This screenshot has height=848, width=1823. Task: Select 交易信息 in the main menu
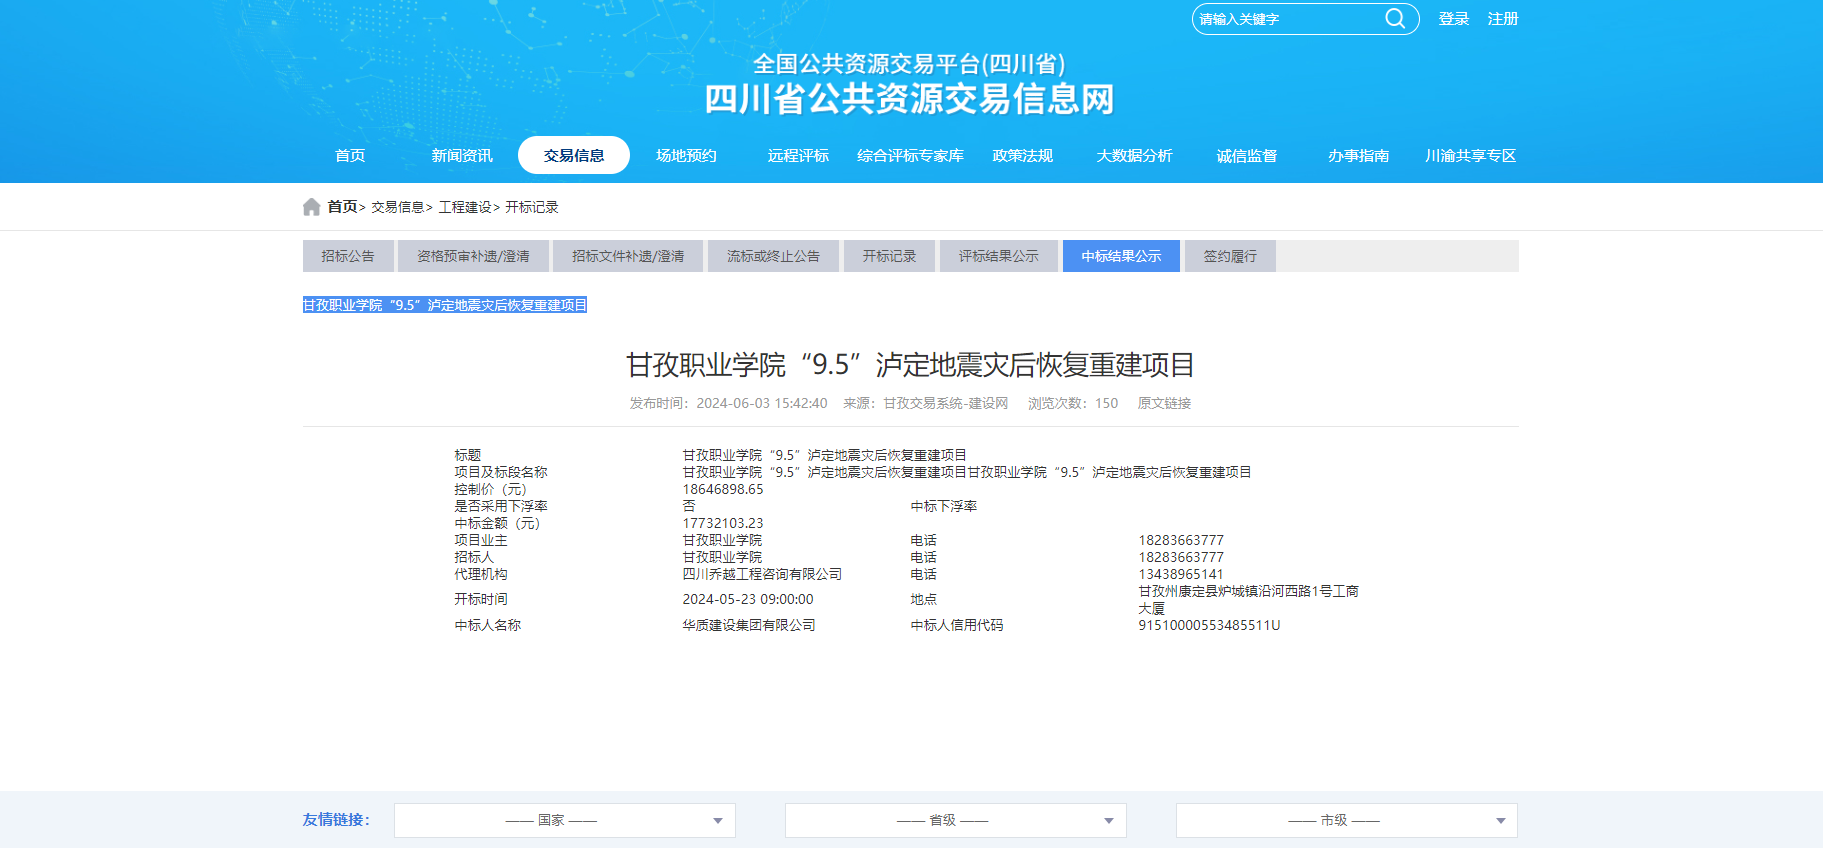(574, 155)
